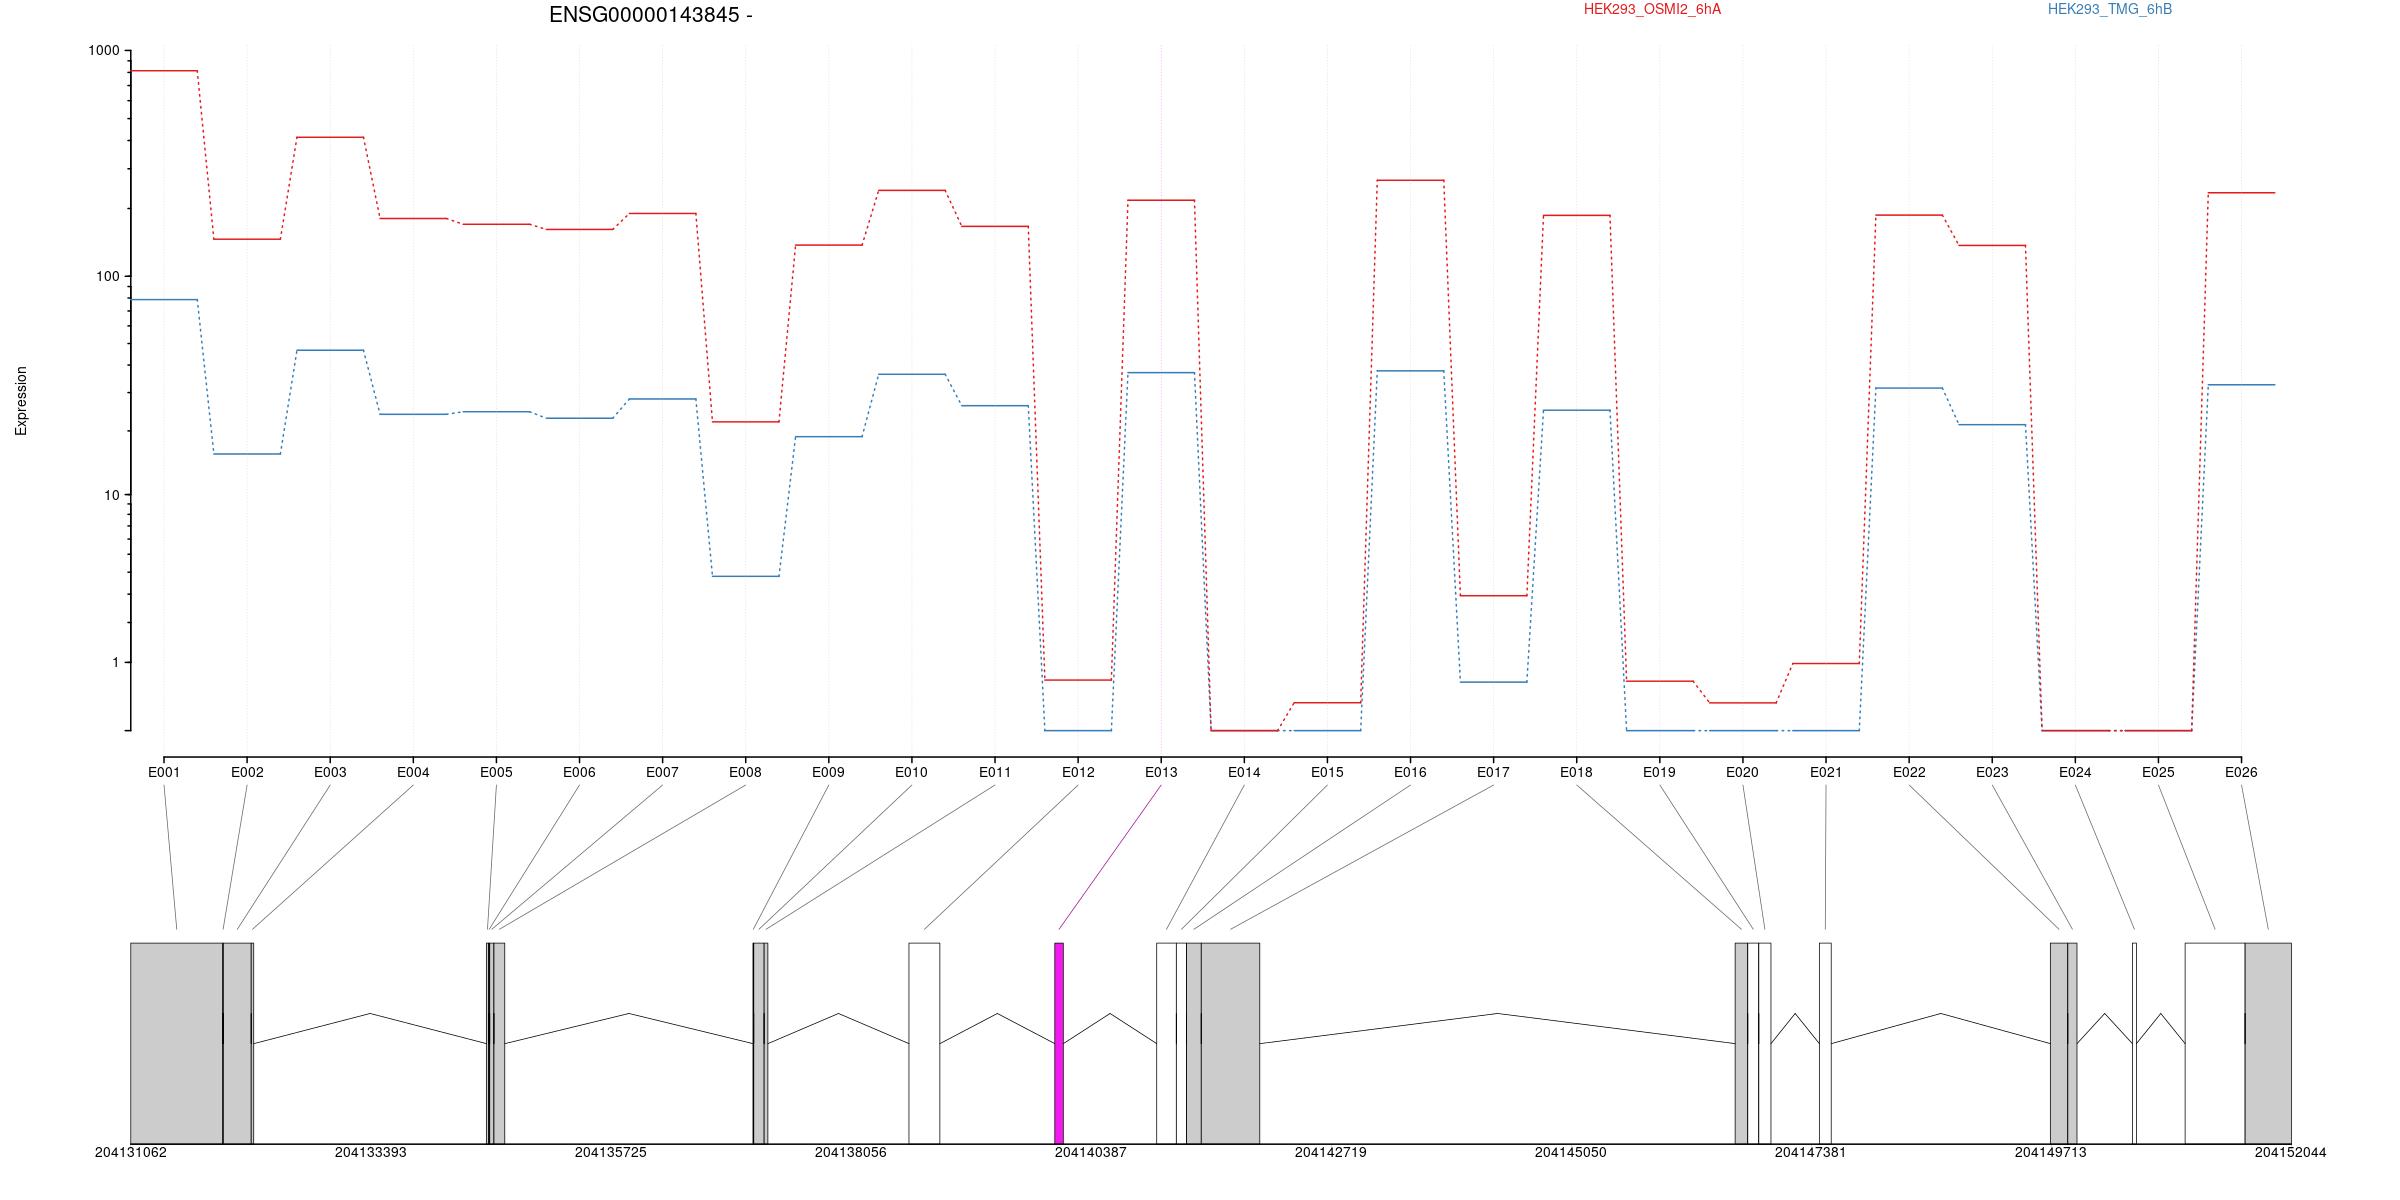Click genomic coordinate 204140387
The width and height of the screenshot is (2400, 1200).
[x=1091, y=1153]
